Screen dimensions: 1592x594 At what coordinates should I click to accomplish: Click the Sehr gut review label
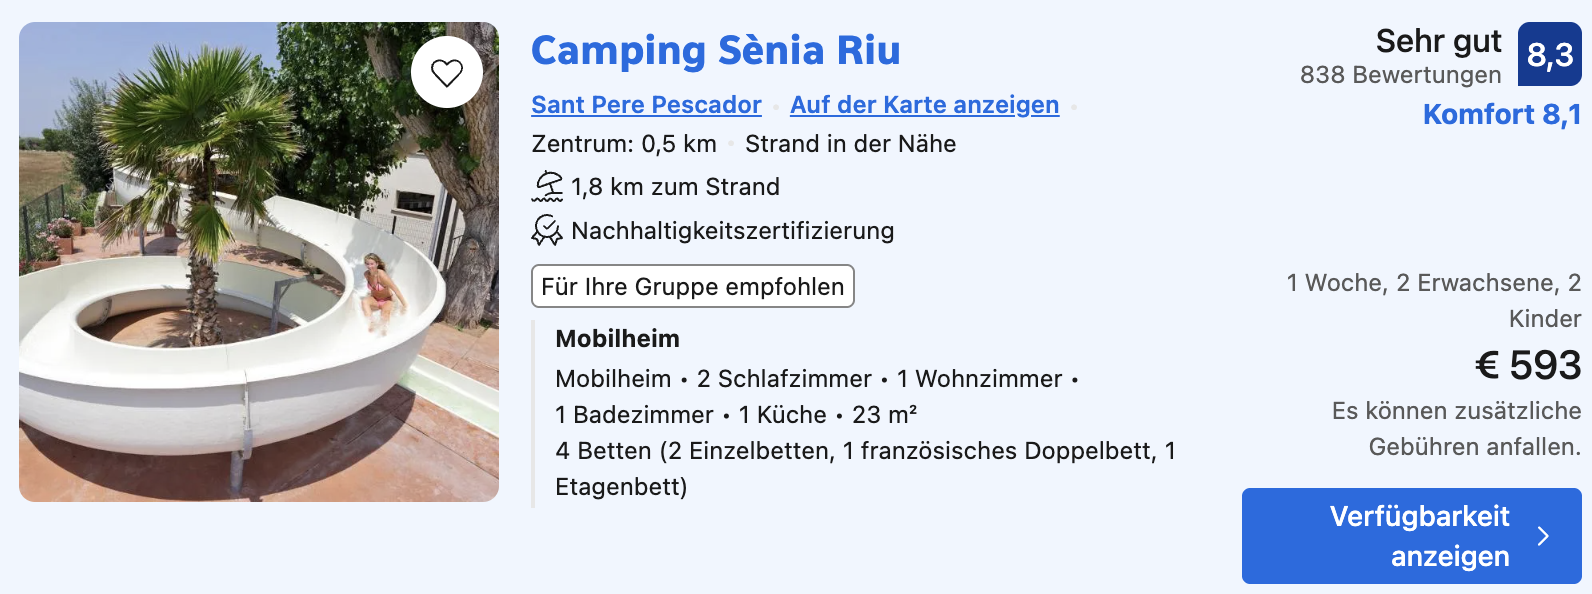point(1438,41)
